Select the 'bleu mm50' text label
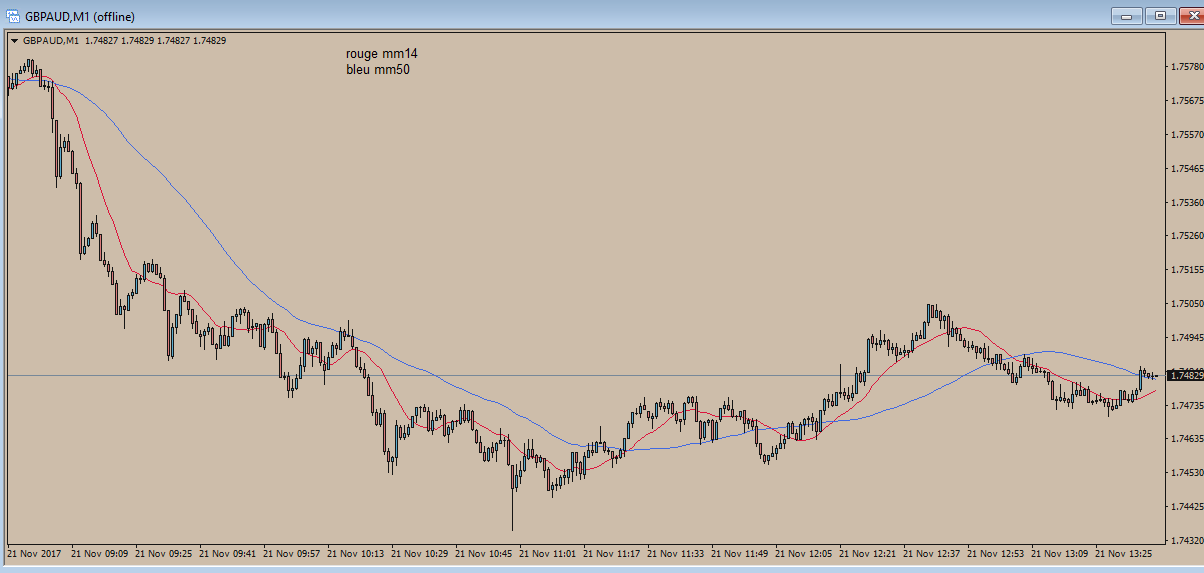Screen dimensions: 1204x573 377,70
